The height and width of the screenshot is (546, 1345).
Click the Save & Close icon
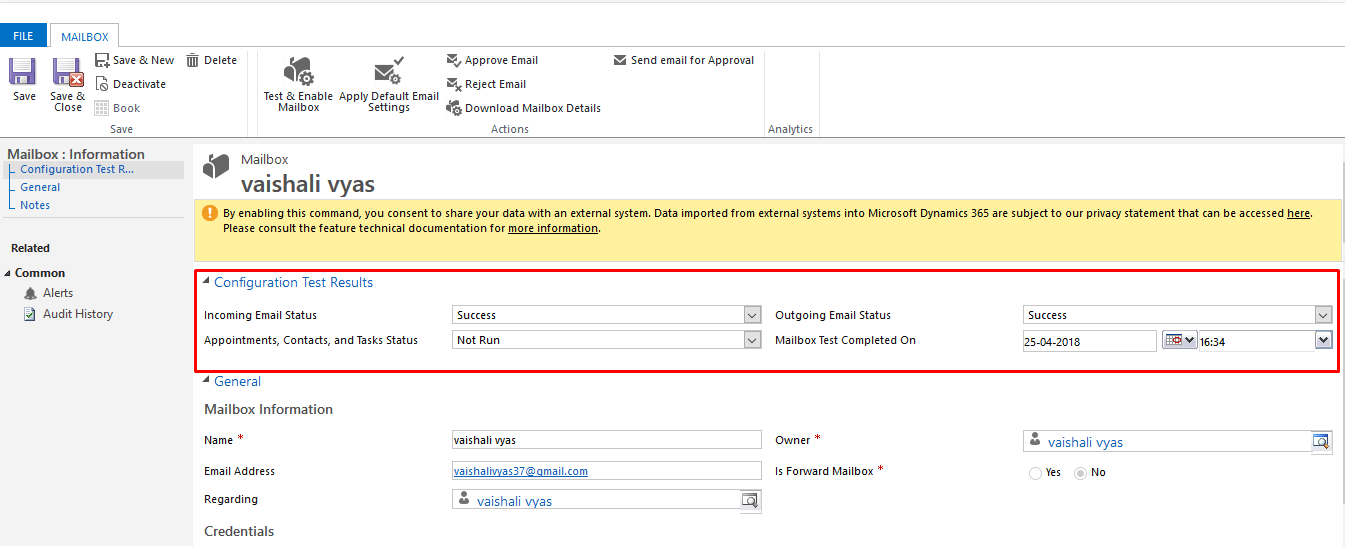68,73
